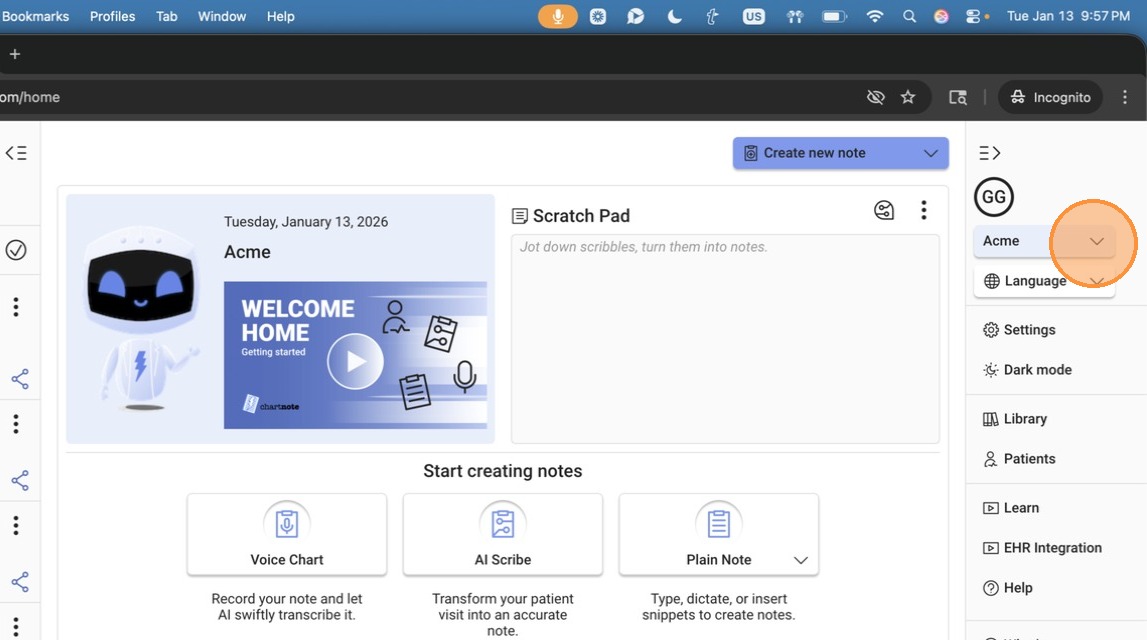Click the Siri icon in menu bar

coord(941,16)
